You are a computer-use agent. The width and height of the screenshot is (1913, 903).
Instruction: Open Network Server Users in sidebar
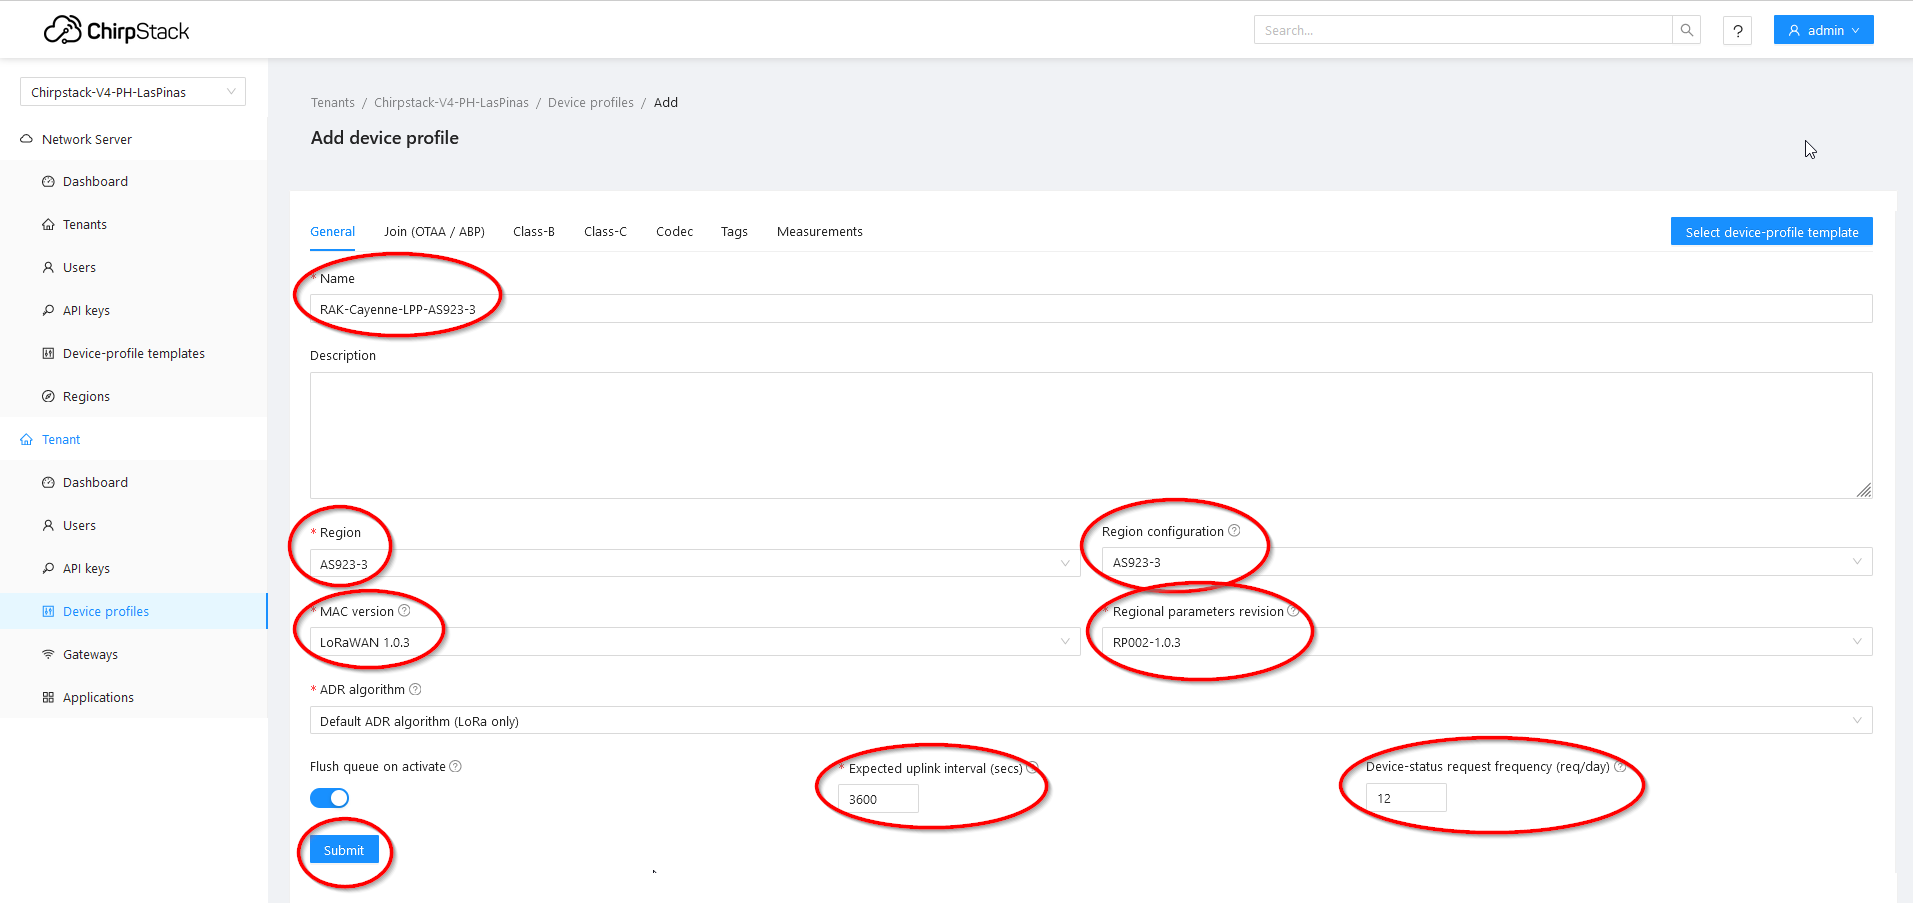(x=134, y=267)
